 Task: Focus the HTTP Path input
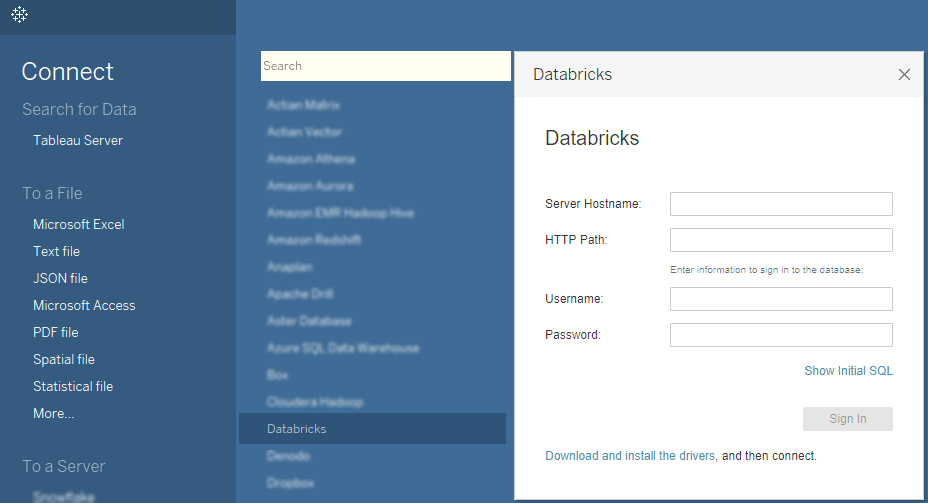tap(780, 240)
